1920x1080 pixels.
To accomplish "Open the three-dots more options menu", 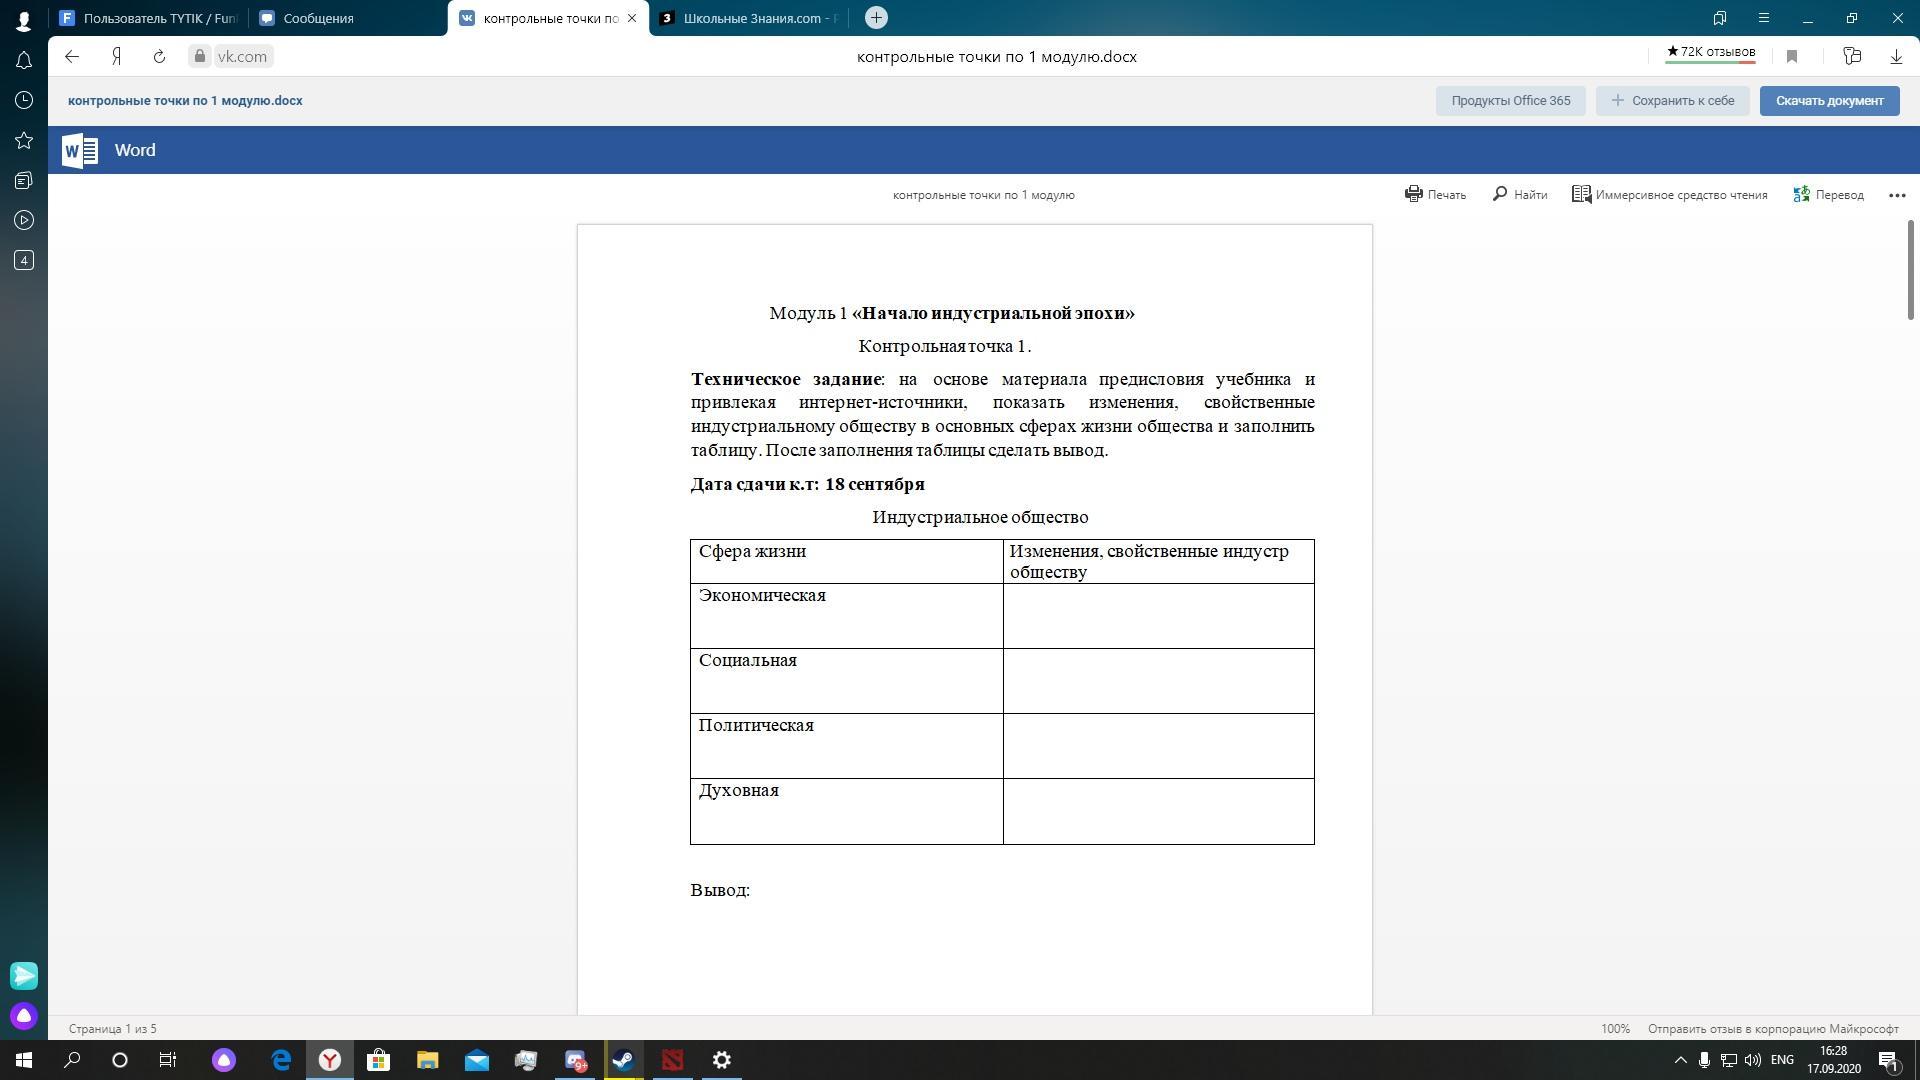I will pyautogui.click(x=1897, y=195).
